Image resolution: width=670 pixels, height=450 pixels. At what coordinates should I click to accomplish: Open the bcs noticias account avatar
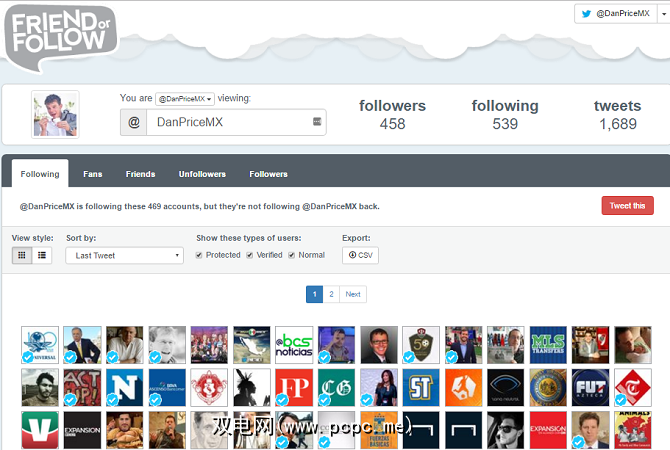pyautogui.click(x=294, y=345)
